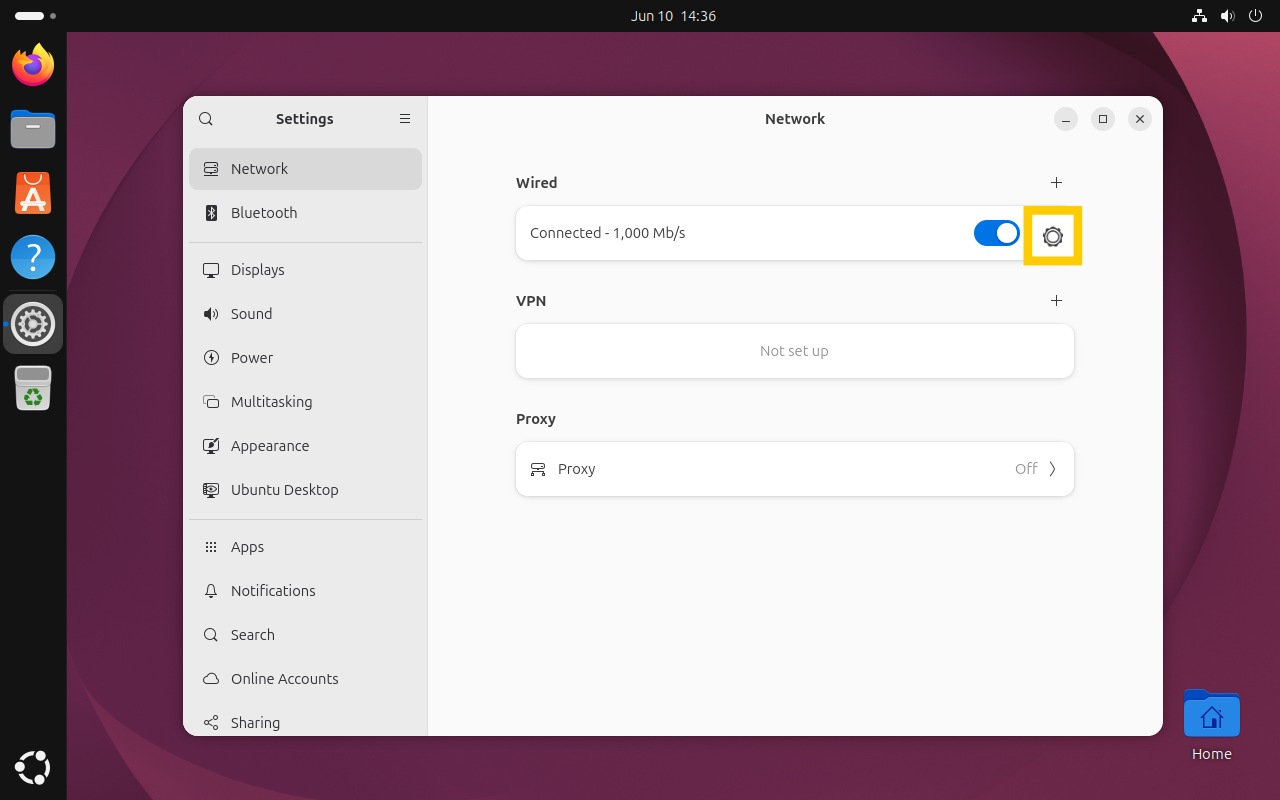Screen dimensions: 1280x800
Task: Click the volume icon in top bar
Action: click(x=1228, y=16)
